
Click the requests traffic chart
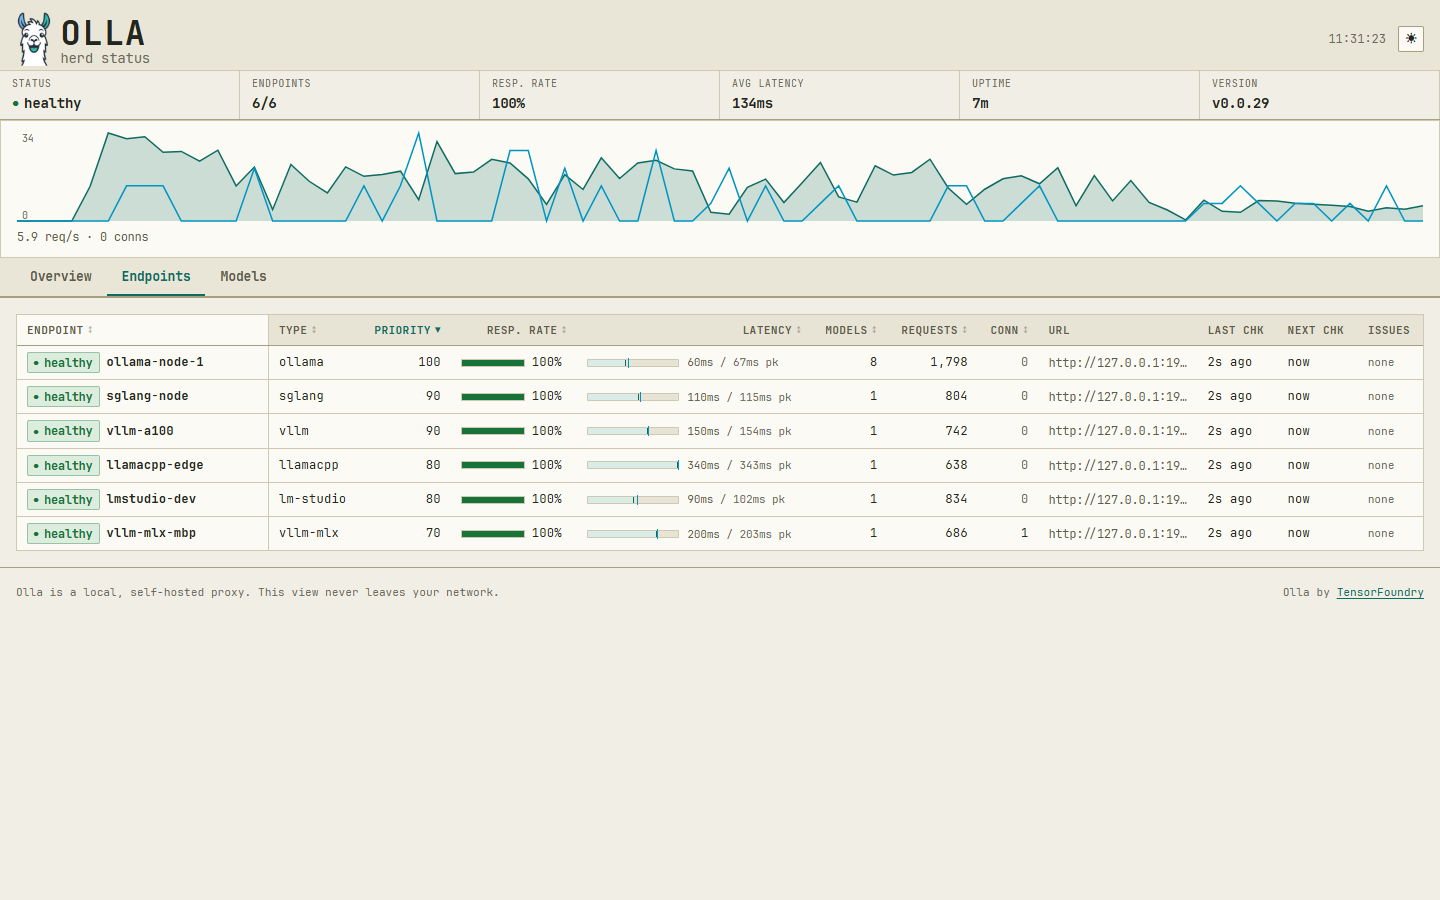[x=720, y=176]
